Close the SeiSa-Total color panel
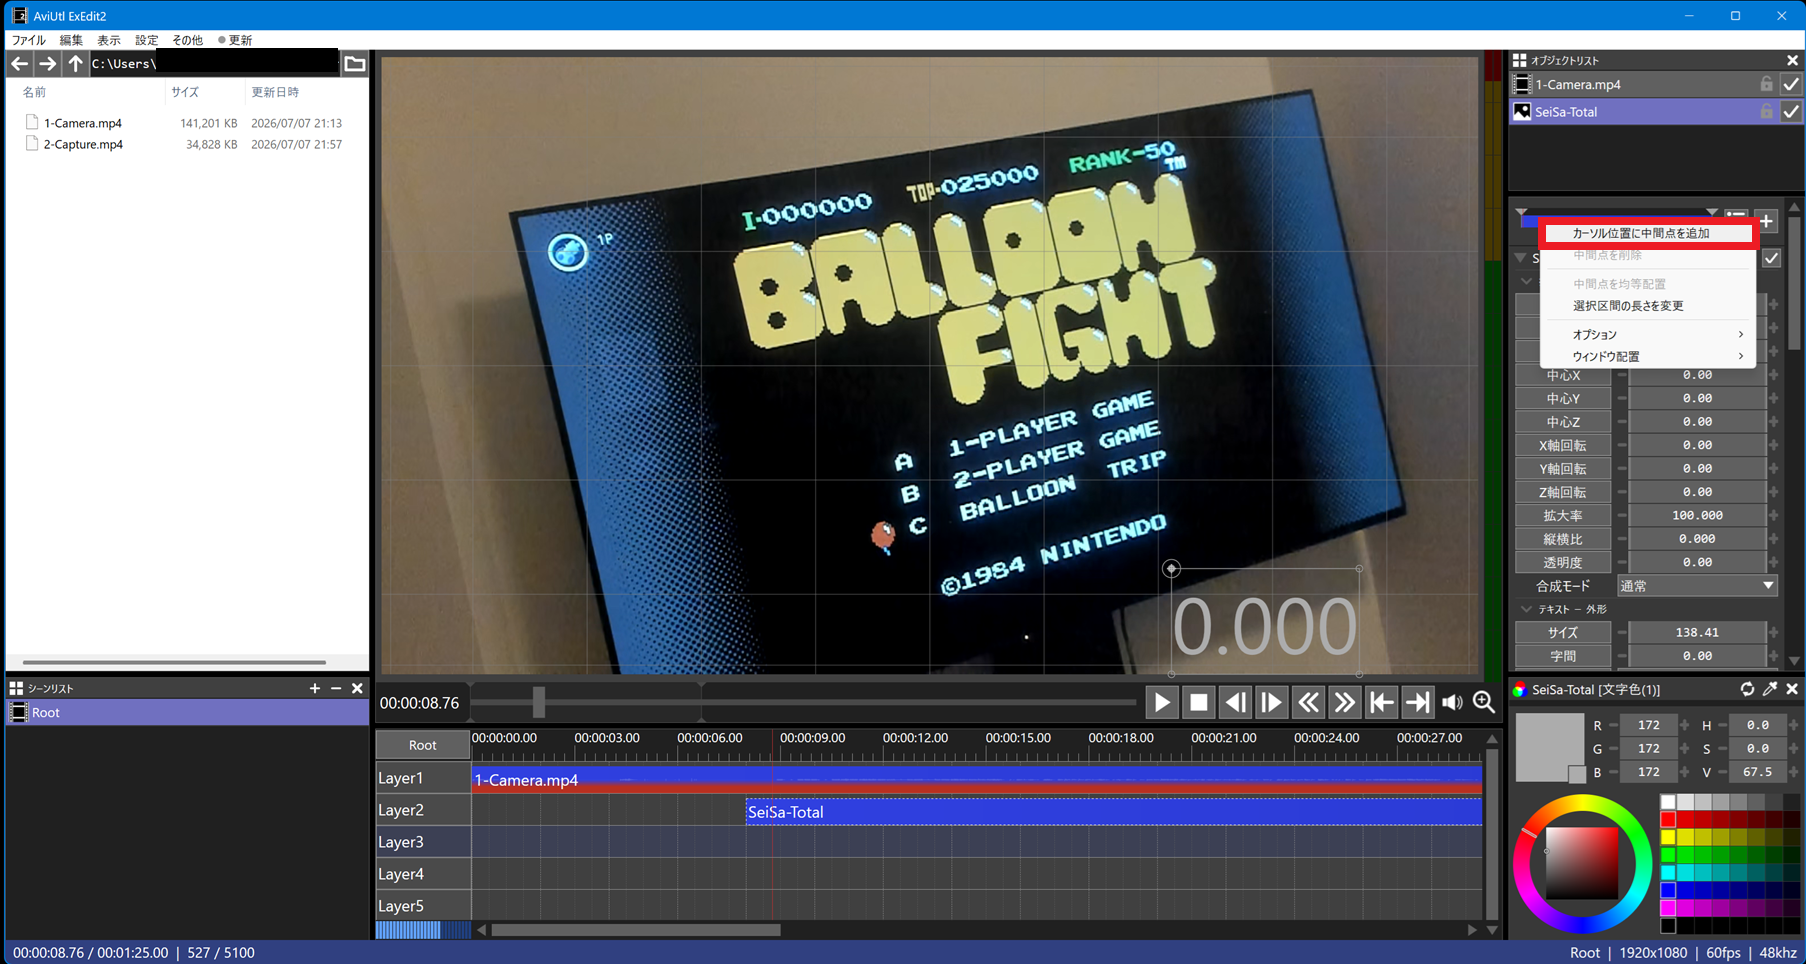The height and width of the screenshot is (964, 1806). click(x=1792, y=689)
